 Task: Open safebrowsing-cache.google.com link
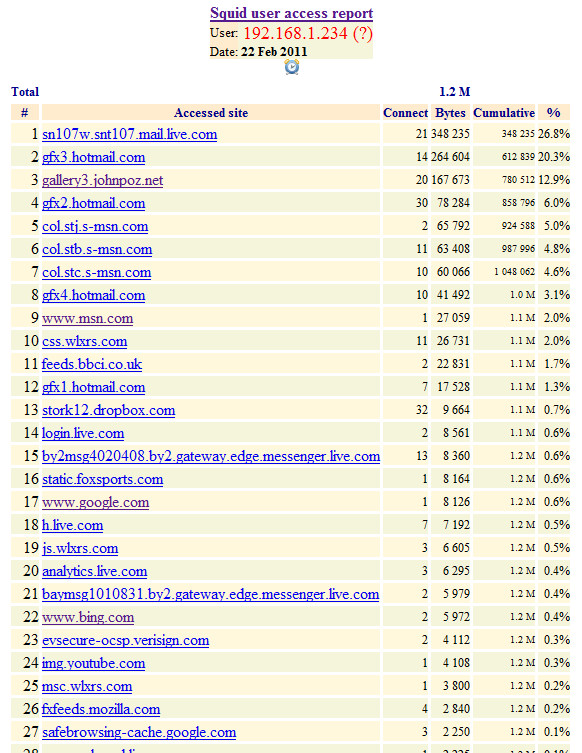[x=139, y=732]
